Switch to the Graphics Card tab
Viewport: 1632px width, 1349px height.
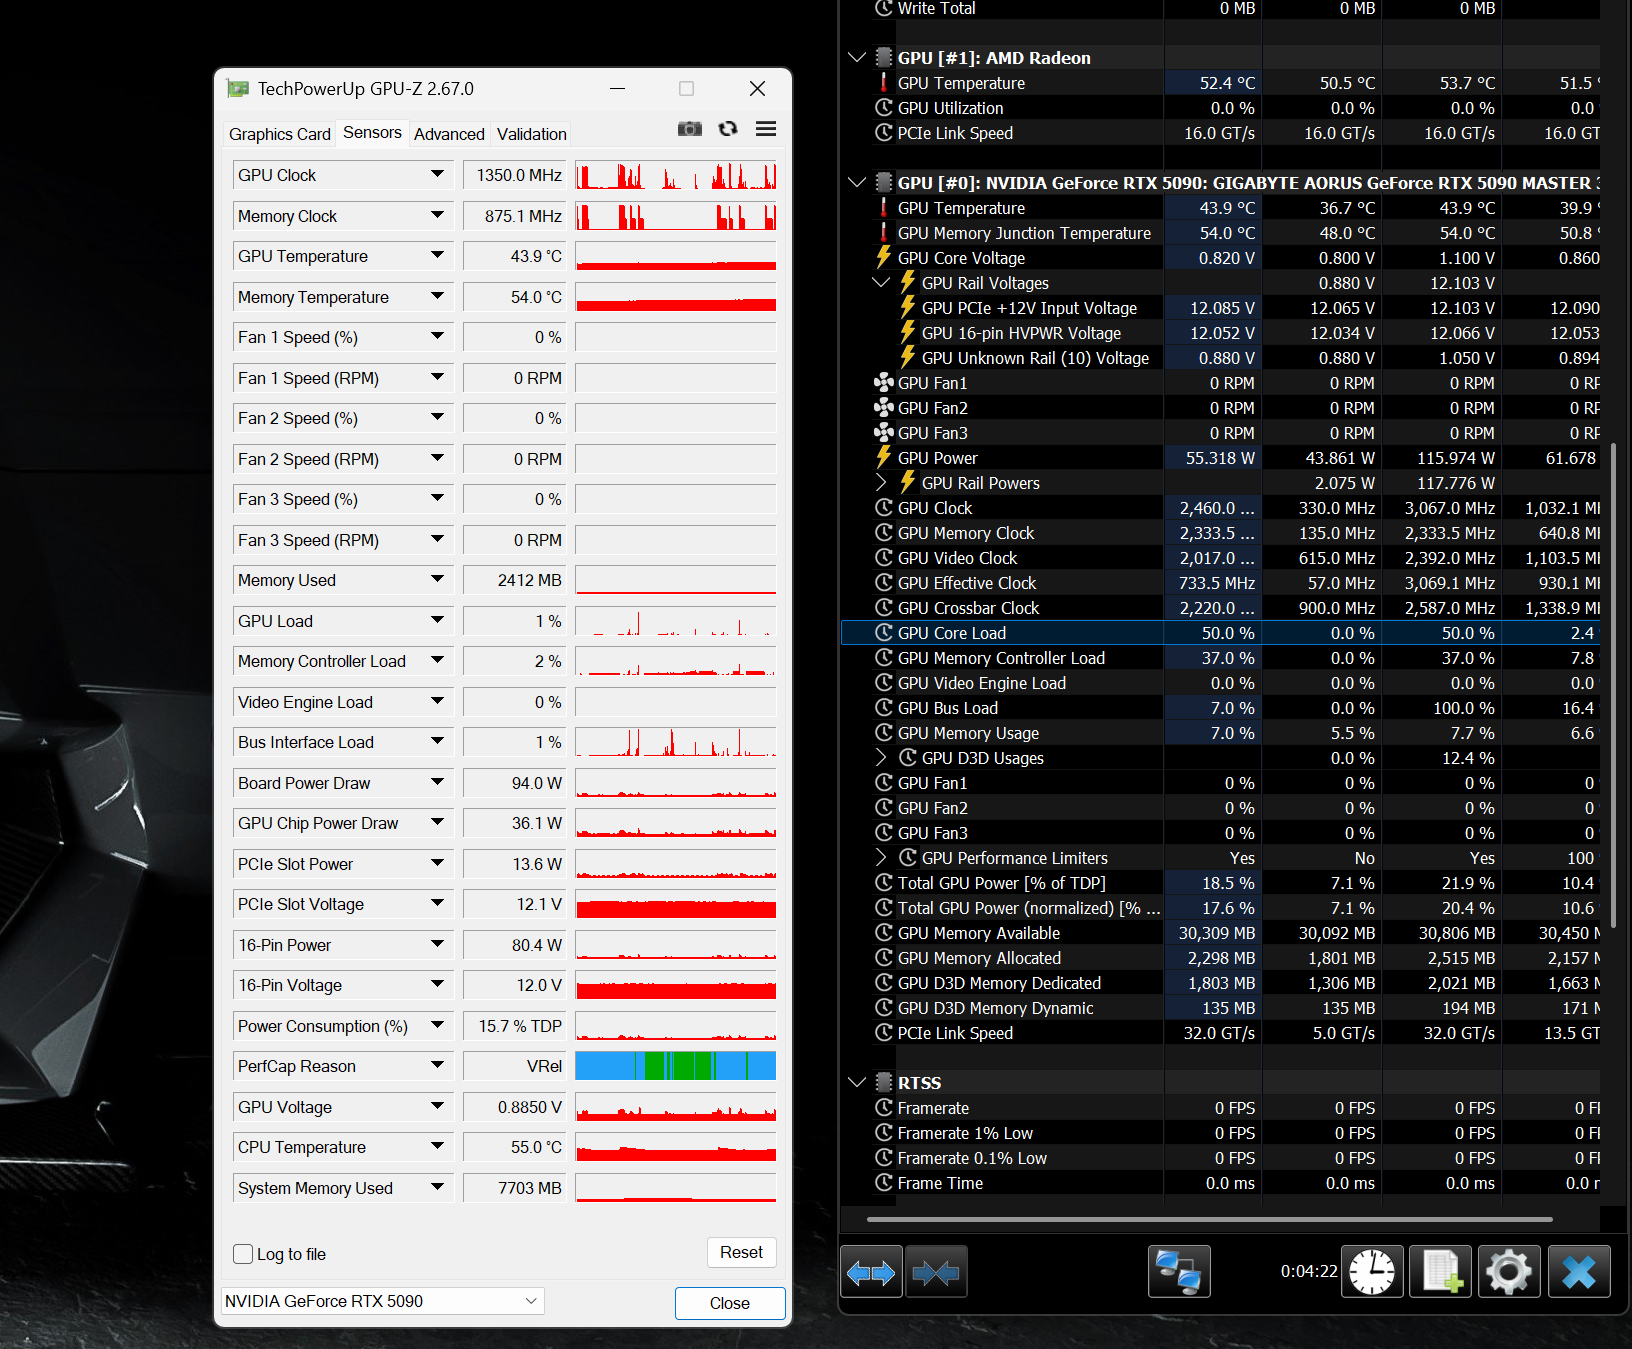280,134
